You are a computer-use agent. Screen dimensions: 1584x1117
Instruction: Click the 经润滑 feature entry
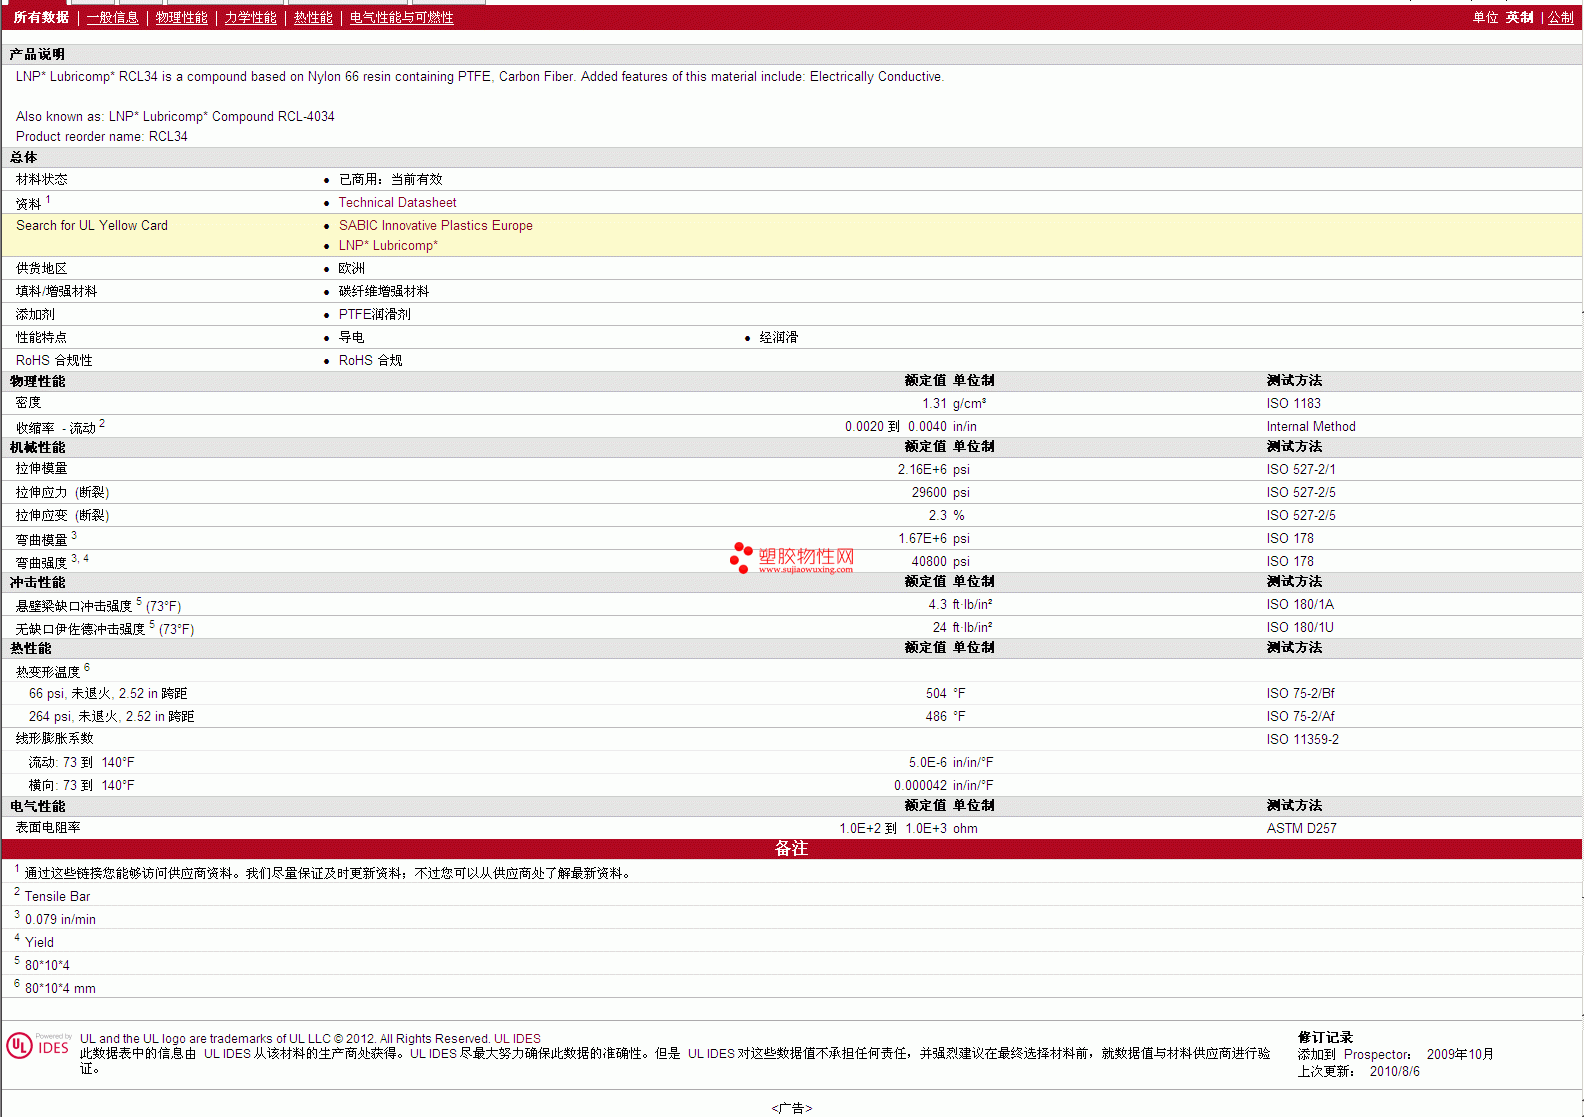(x=778, y=338)
